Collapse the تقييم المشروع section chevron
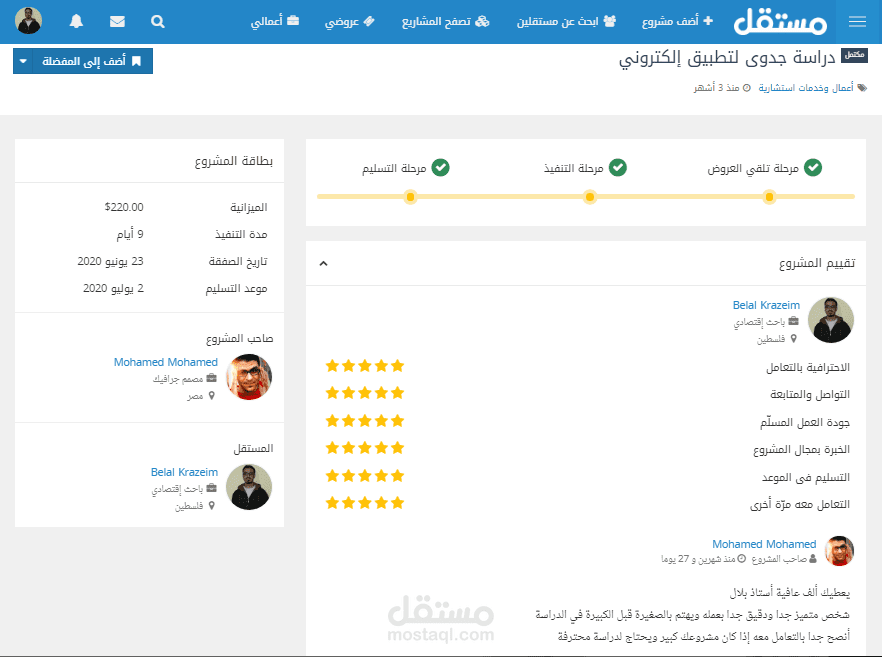This screenshot has width=882, height=657. click(x=323, y=263)
